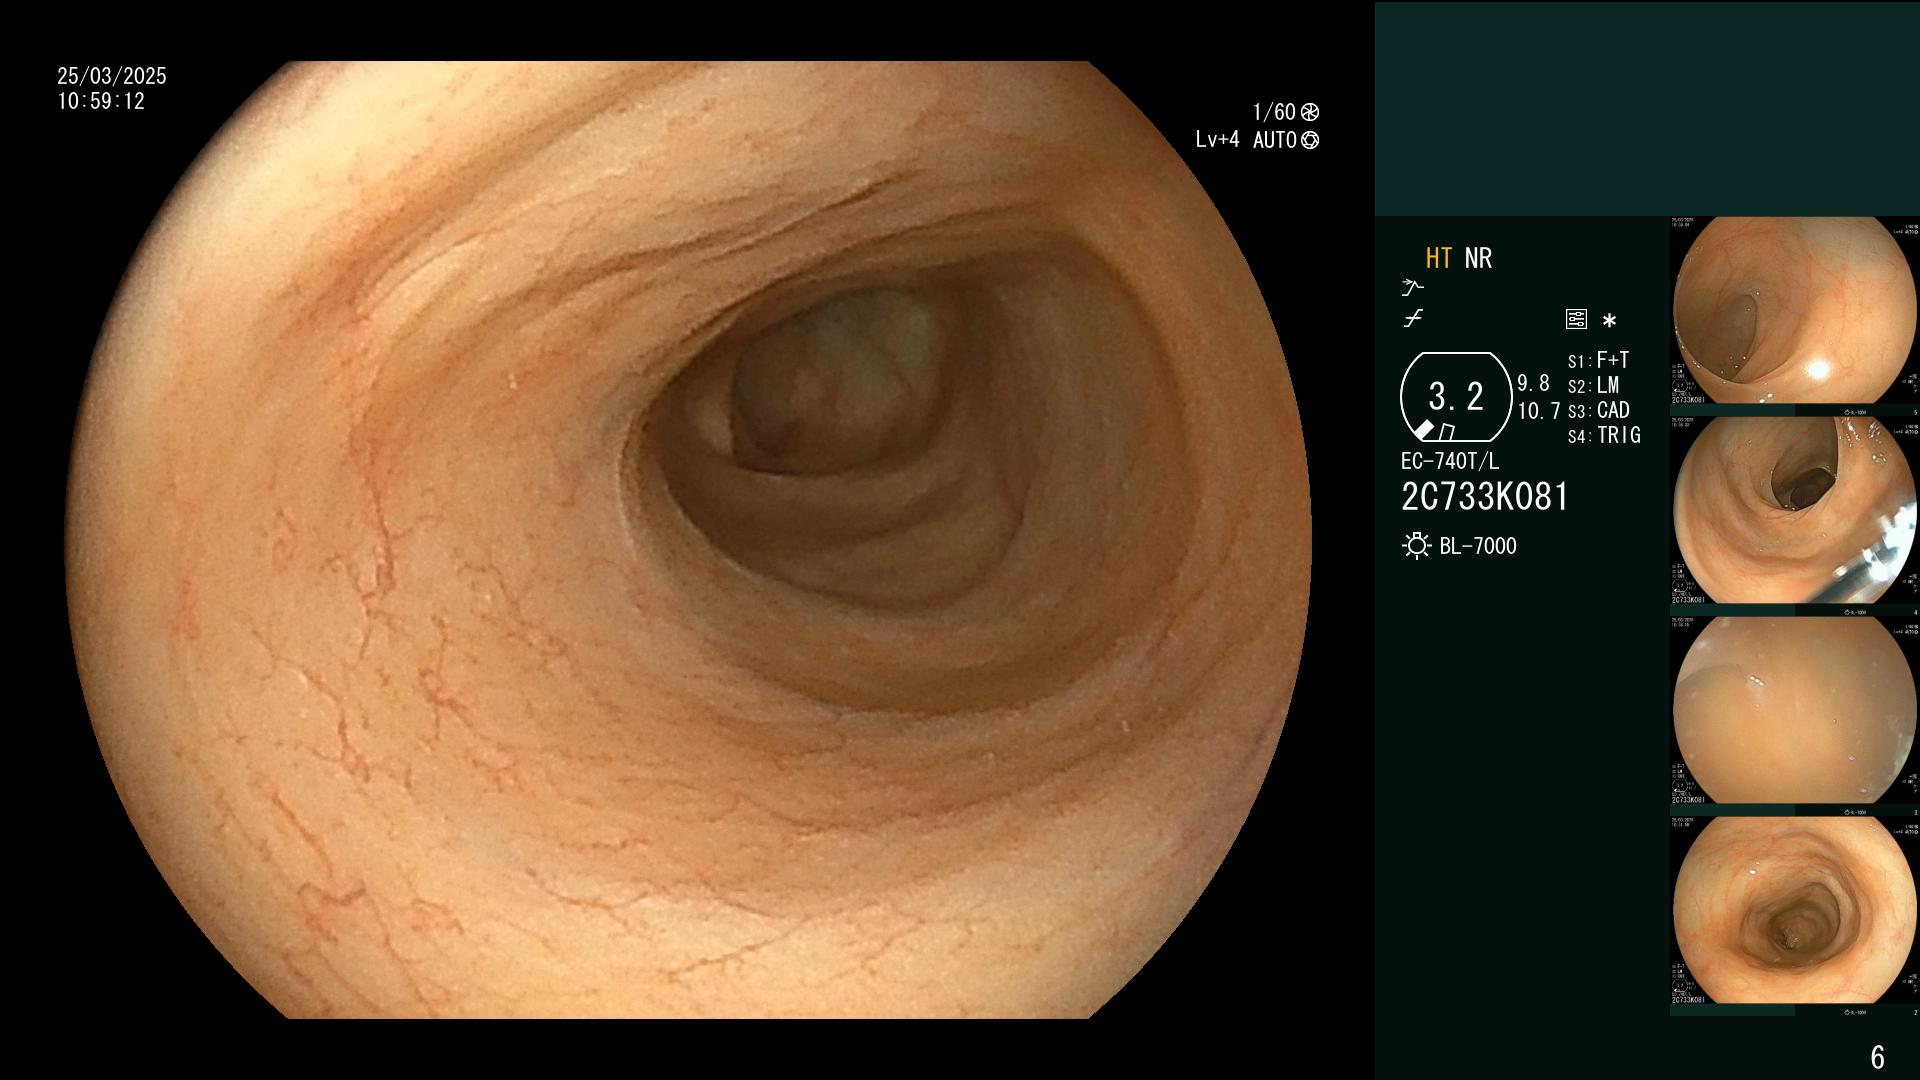The height and width of the screenshot is (1080, 1920).
Task: Click the date 25/03/2025
Action: click(112, 76)
